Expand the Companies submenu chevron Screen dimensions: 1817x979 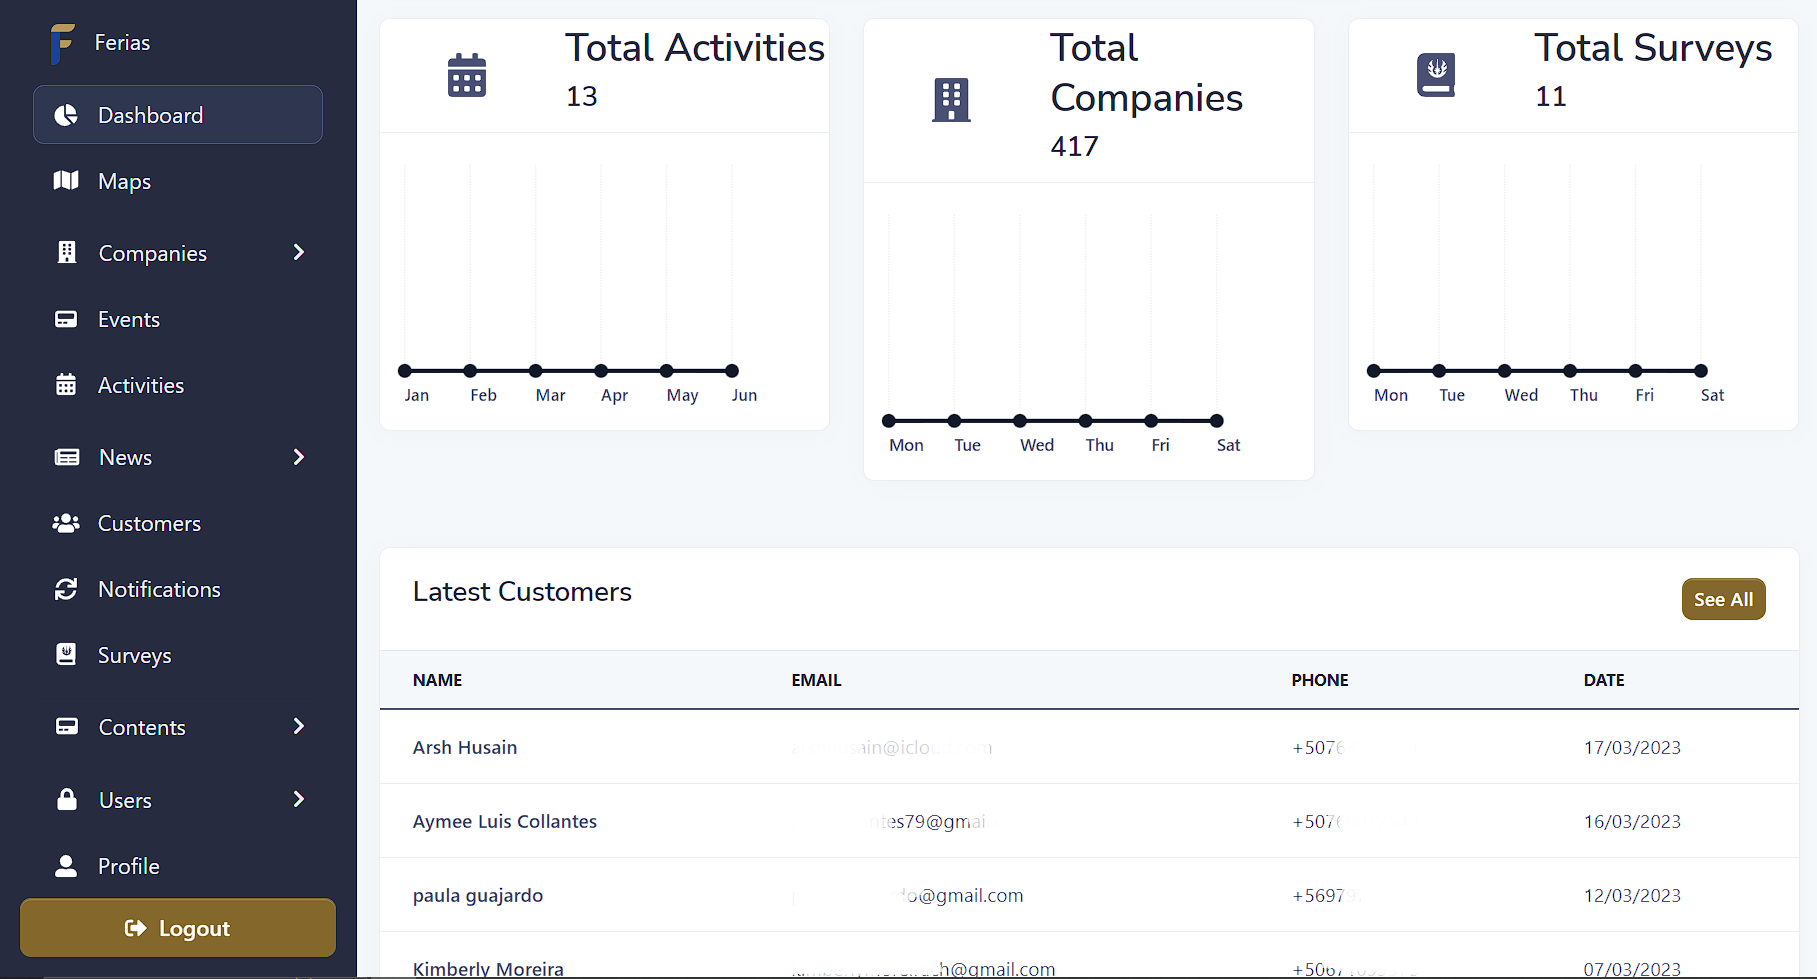(298, 253)
